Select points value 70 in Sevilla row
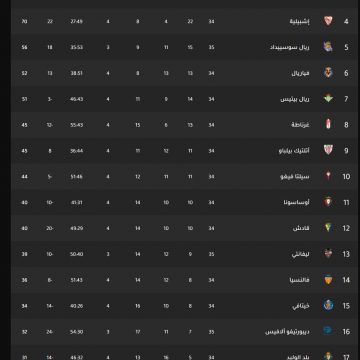Viewport: 360px width, 360px height. pos(24,21)
